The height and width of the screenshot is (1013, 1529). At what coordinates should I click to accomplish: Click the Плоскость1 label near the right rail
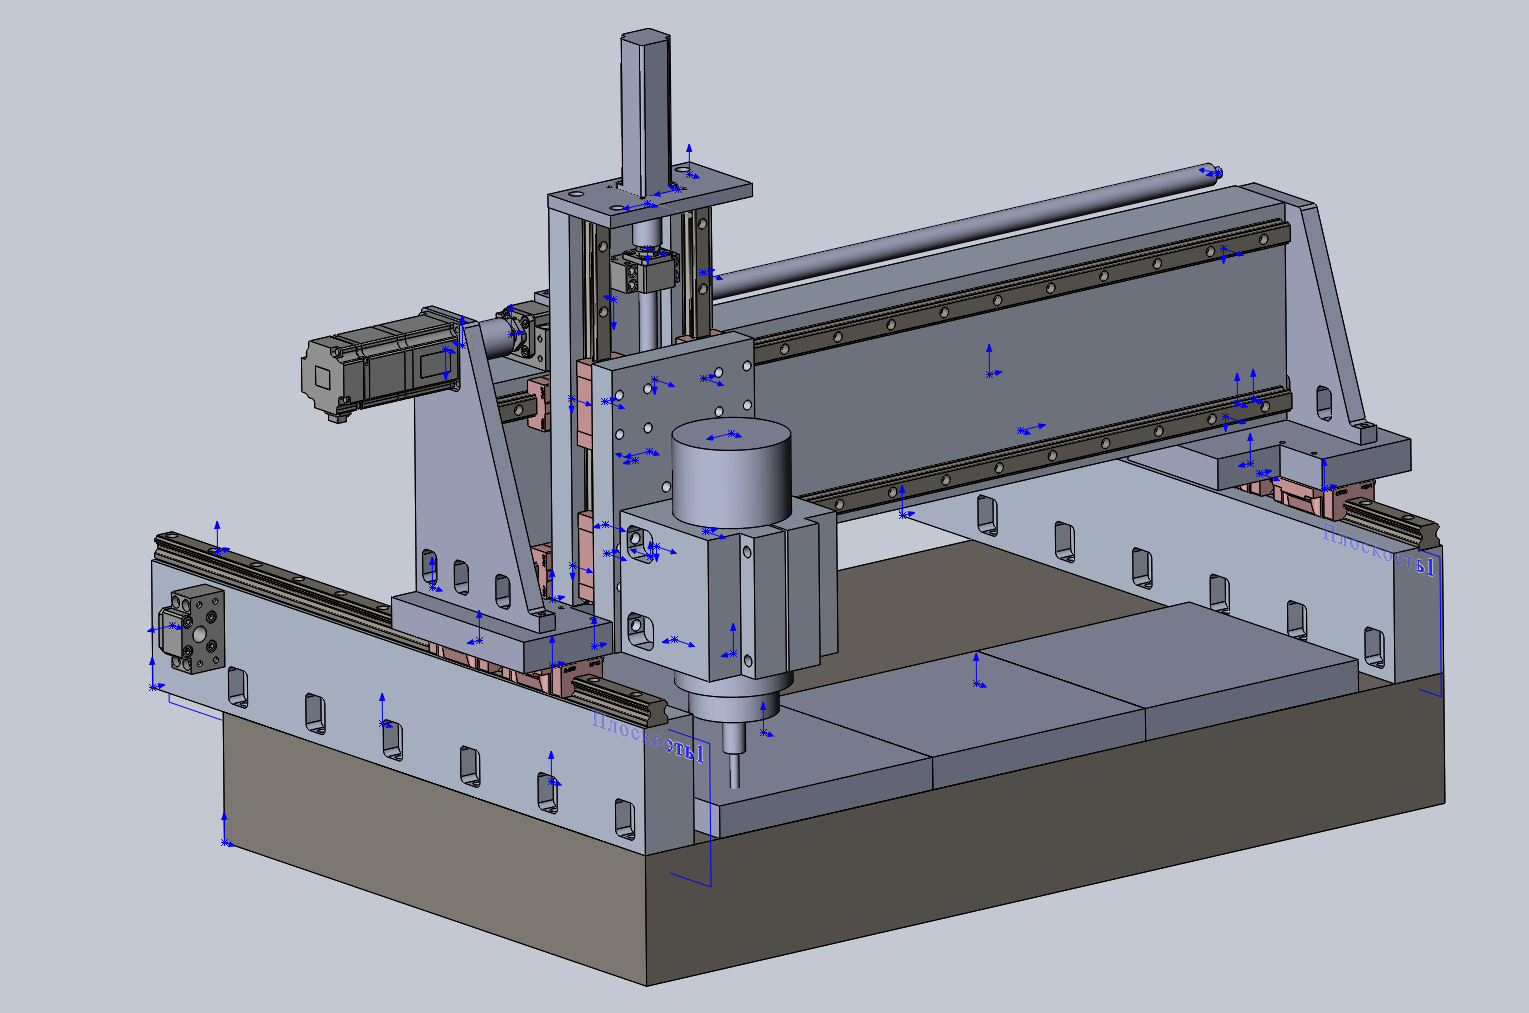point(1378,550)
